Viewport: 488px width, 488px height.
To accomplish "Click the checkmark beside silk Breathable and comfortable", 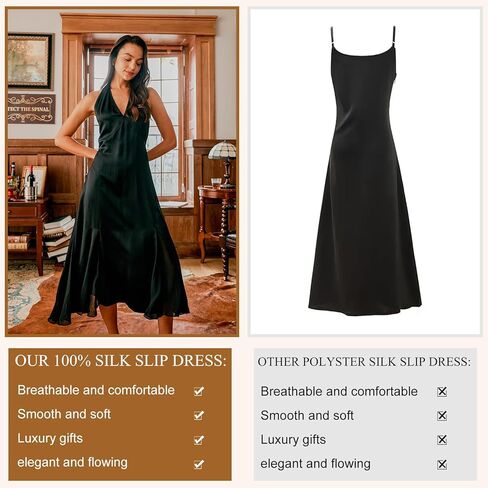I will pyautogui.click(x=199, y=391).
